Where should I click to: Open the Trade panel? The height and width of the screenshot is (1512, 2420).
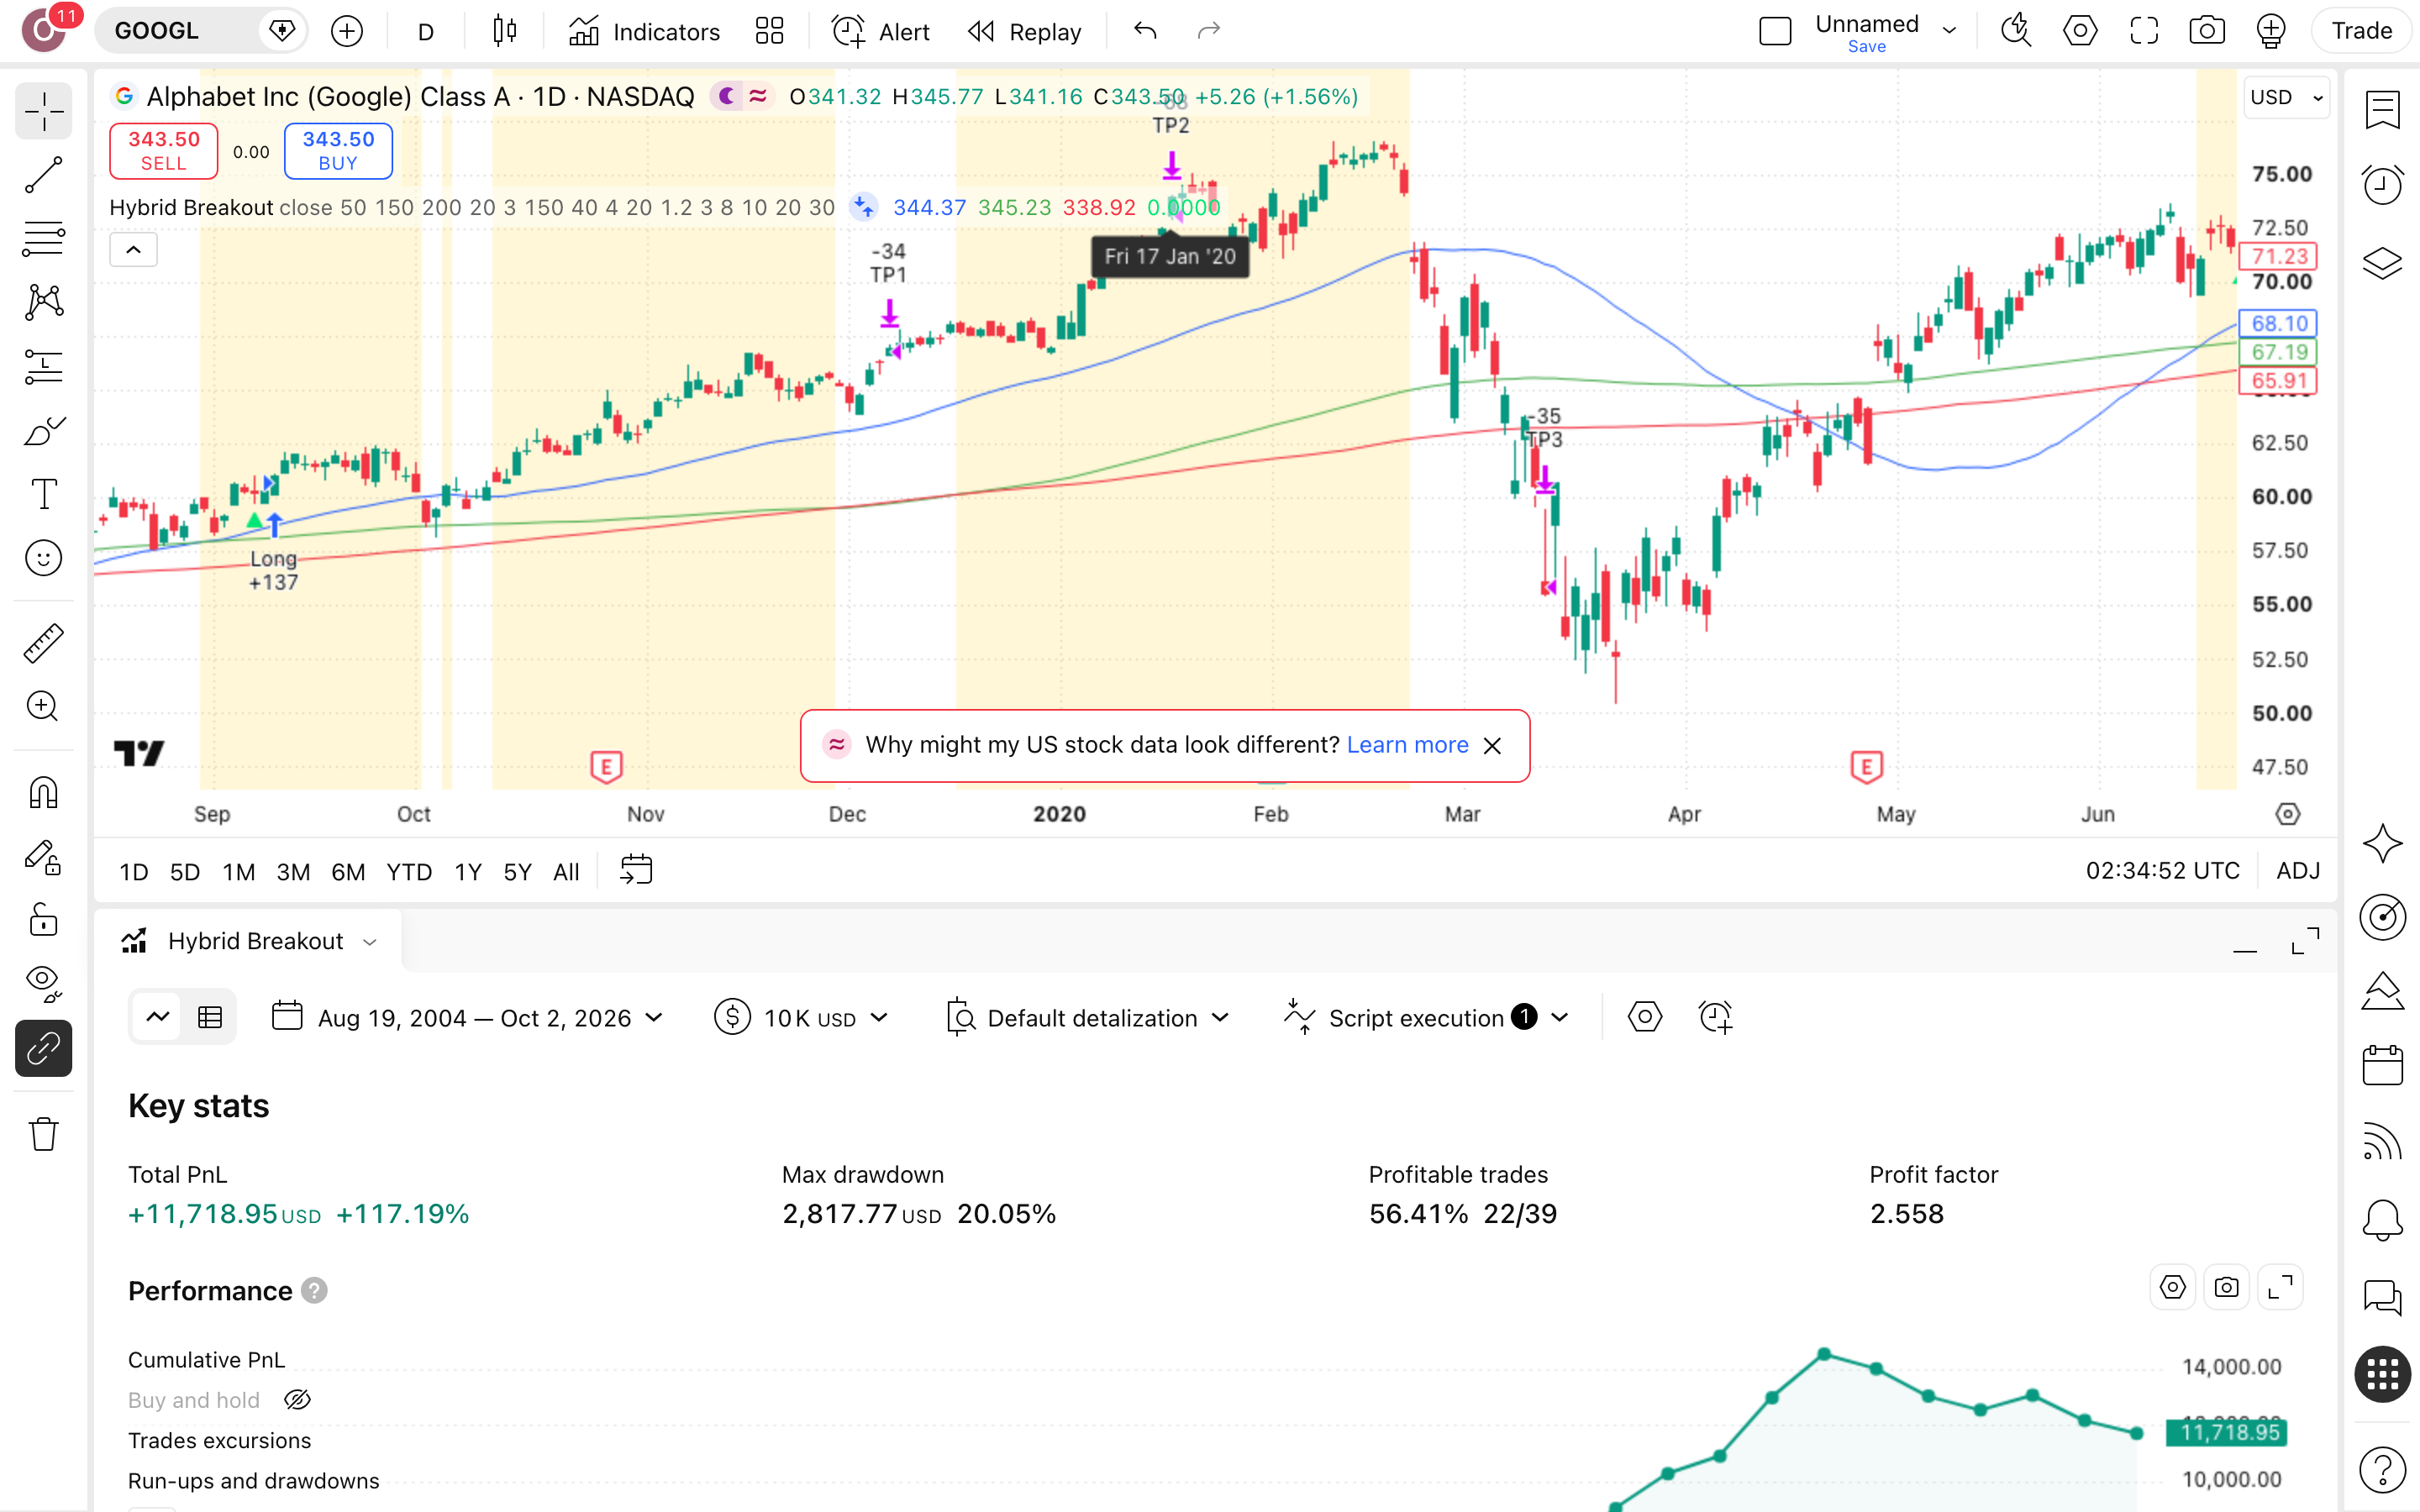(x=2361, y=31)
